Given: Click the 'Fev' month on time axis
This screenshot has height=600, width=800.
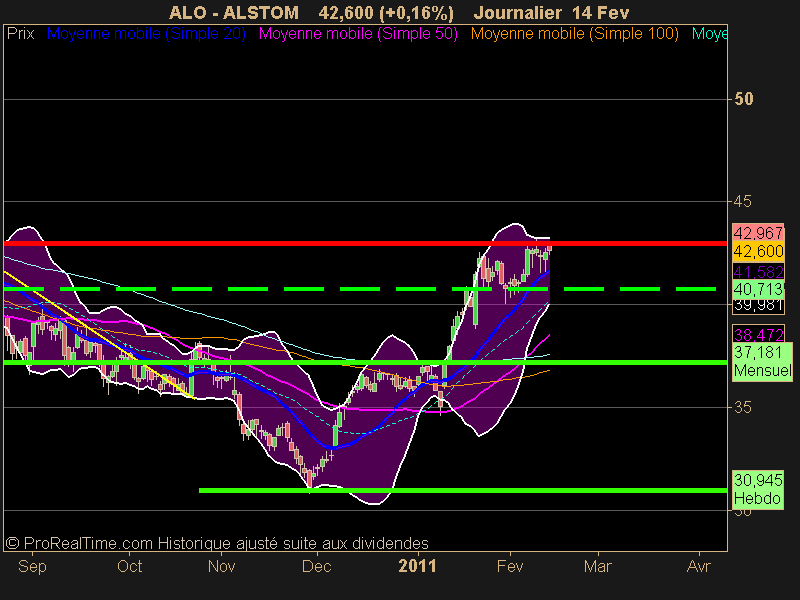Looking at the screenshot, I should pos(510,566).
